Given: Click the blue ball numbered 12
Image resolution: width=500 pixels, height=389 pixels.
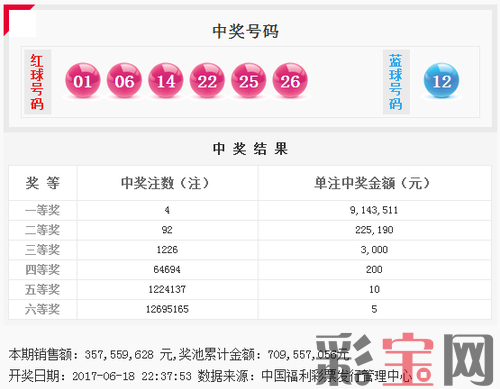Looking at the screenshot, I should [441, 80].
